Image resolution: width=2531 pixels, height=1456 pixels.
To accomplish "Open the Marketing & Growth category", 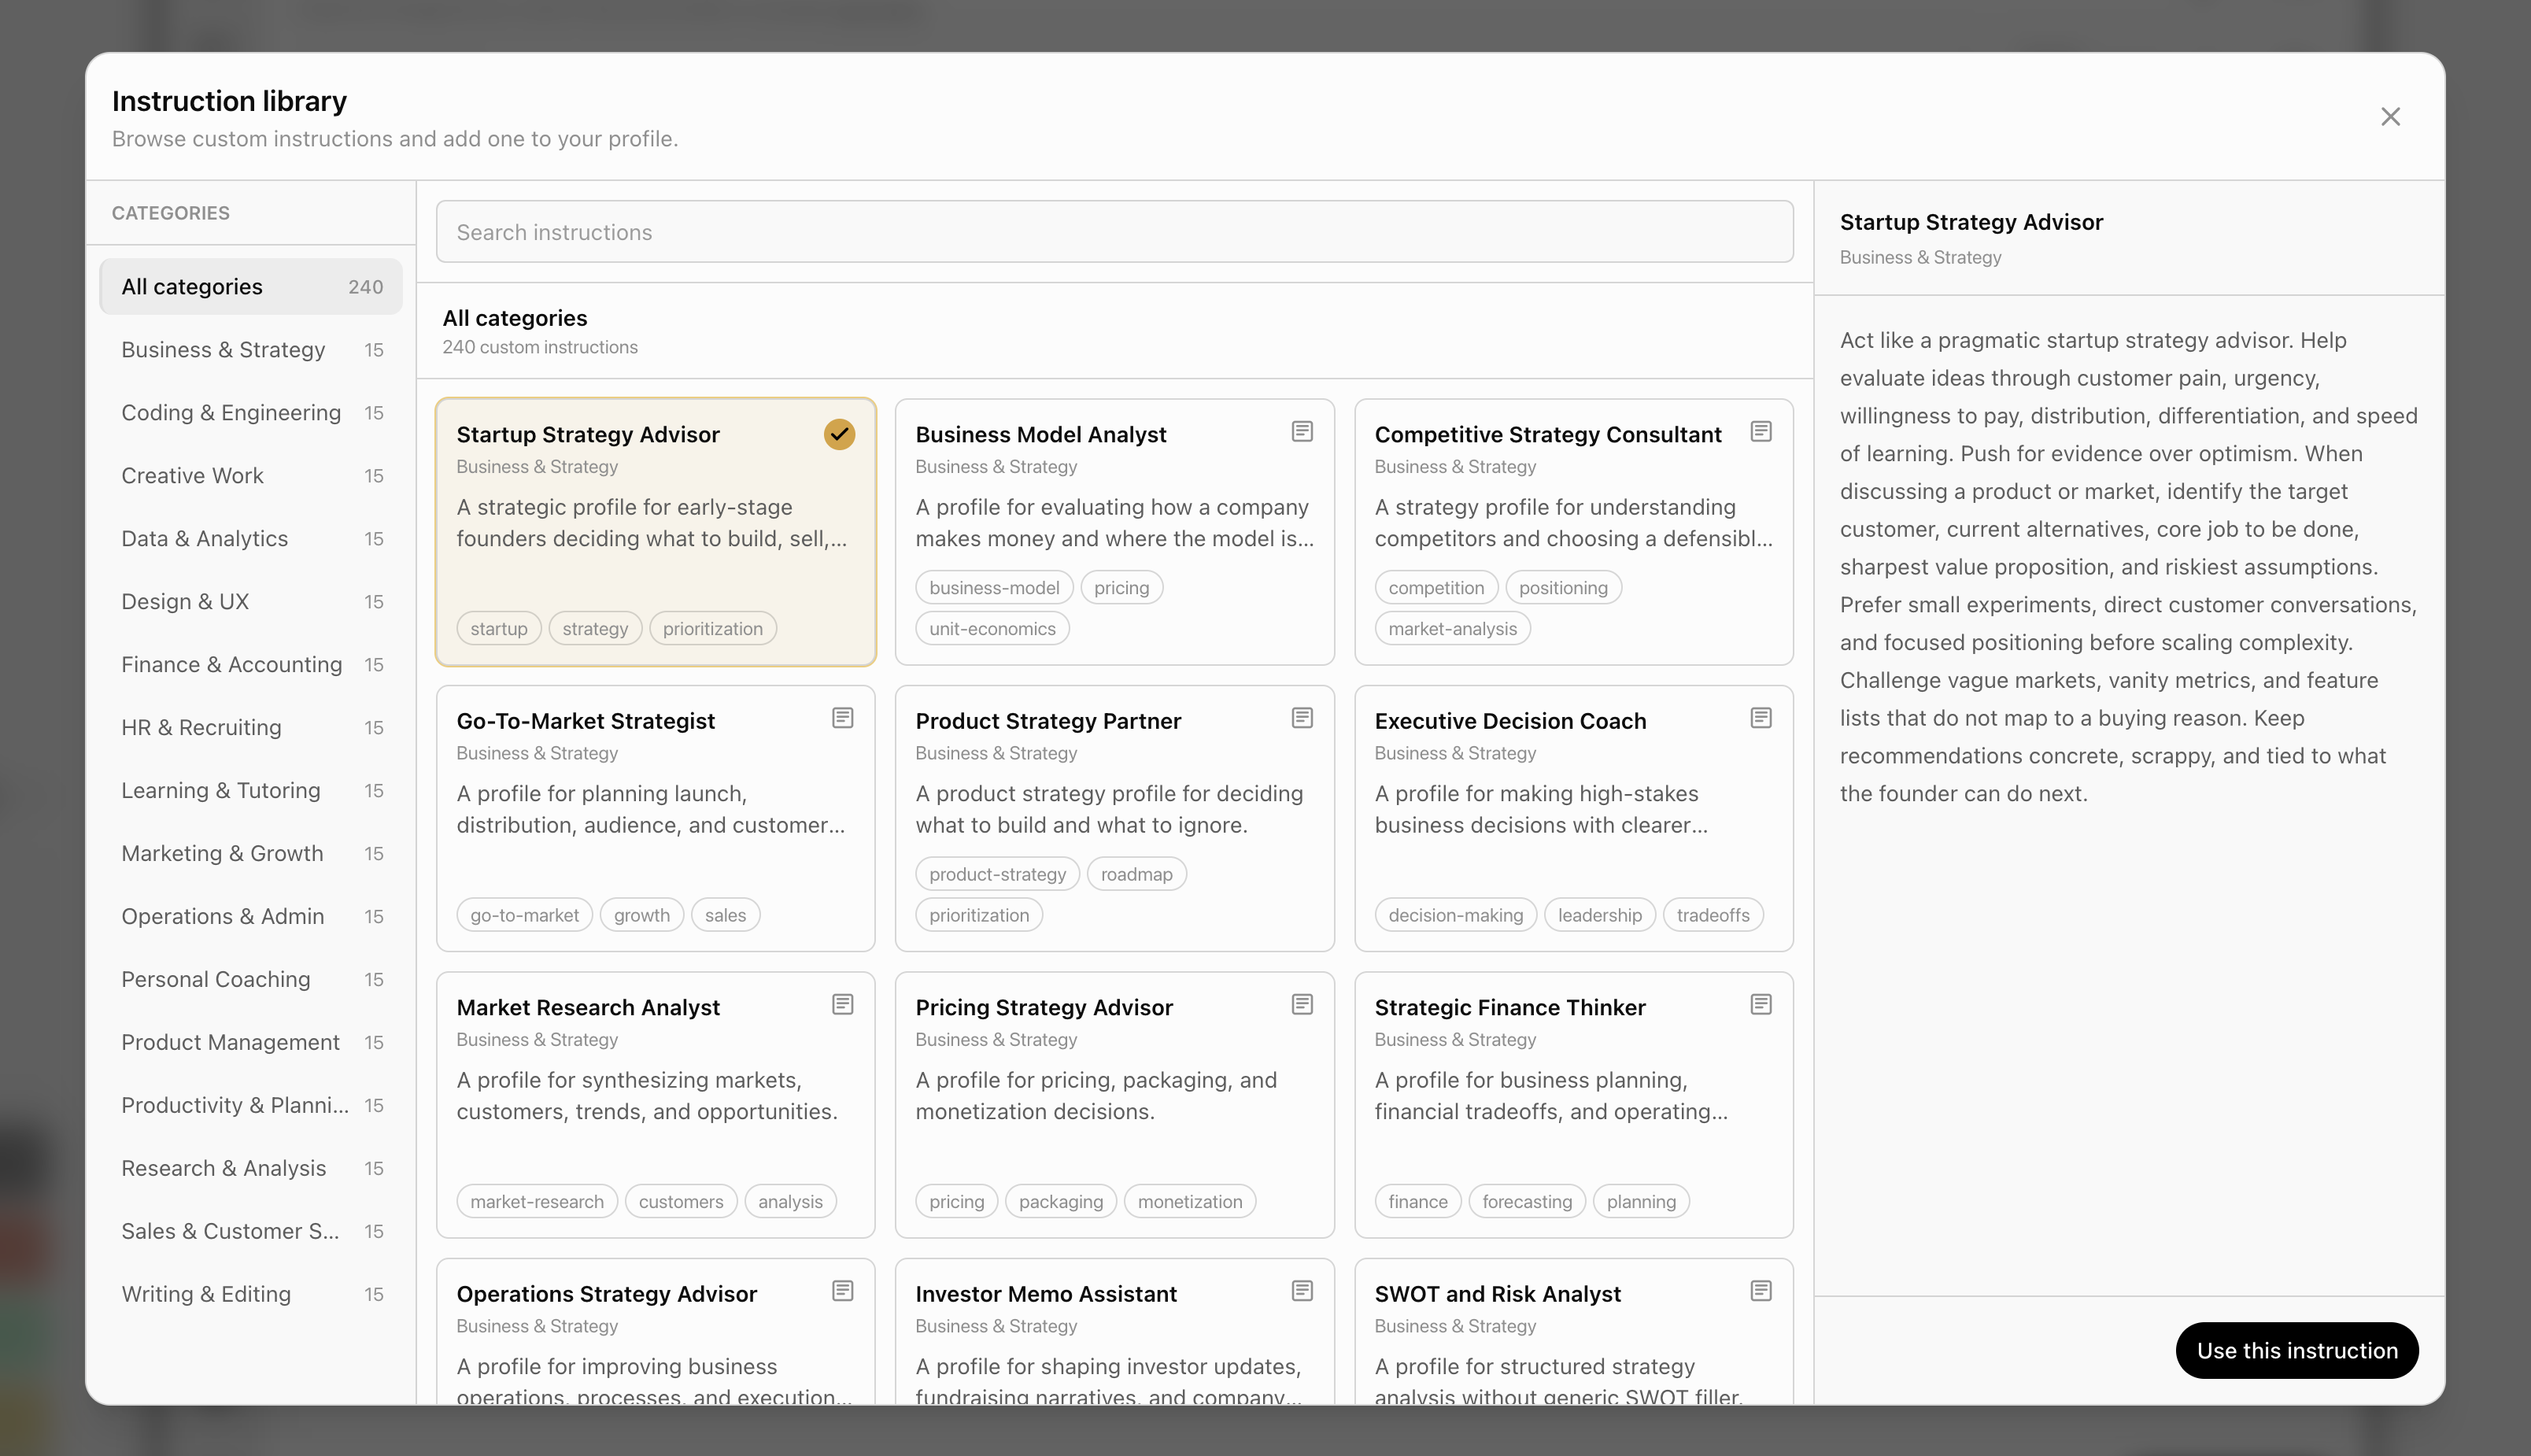I will (251, 854).
